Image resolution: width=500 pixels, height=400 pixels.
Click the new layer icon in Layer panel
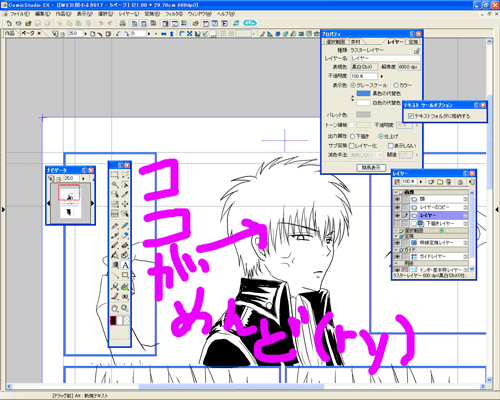pos(431,182)
